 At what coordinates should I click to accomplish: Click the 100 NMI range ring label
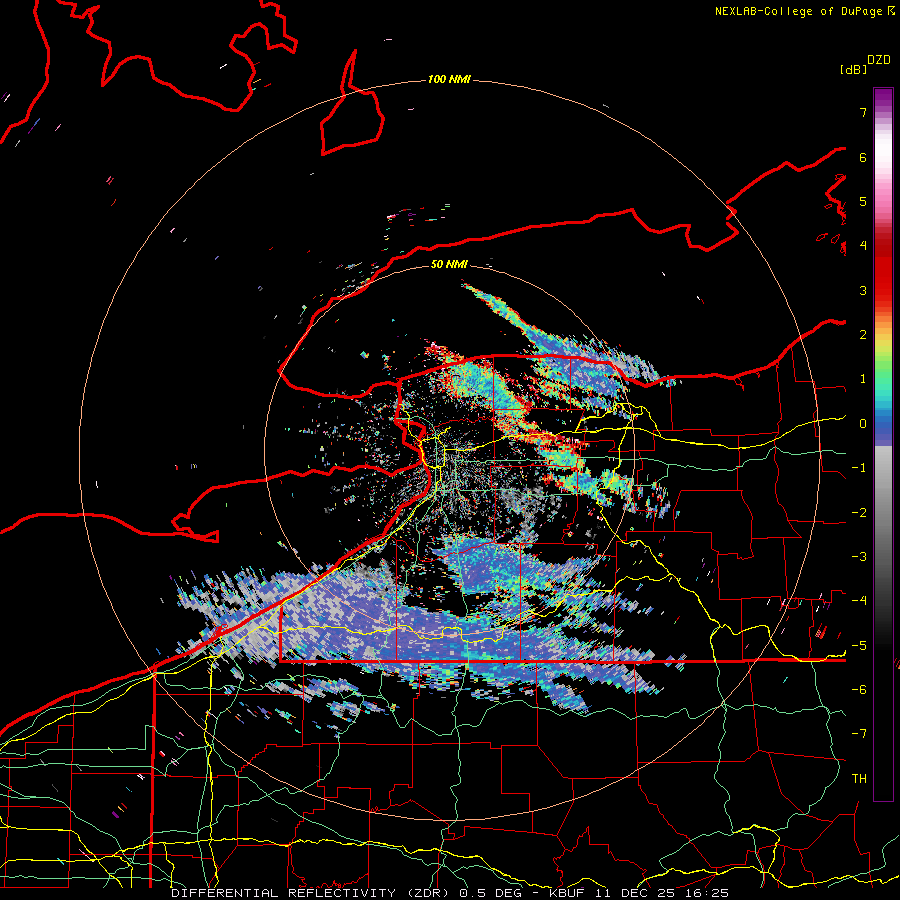pos(449,79)
